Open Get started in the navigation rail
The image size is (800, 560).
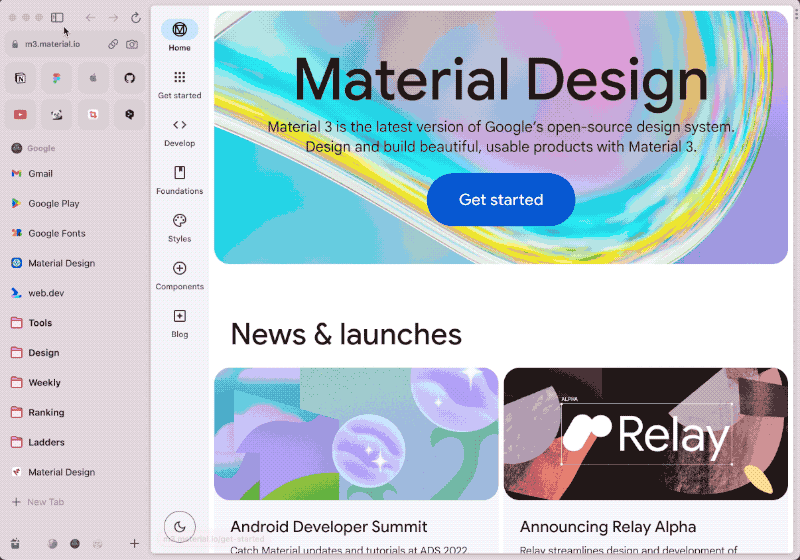[x=180, y=85]
